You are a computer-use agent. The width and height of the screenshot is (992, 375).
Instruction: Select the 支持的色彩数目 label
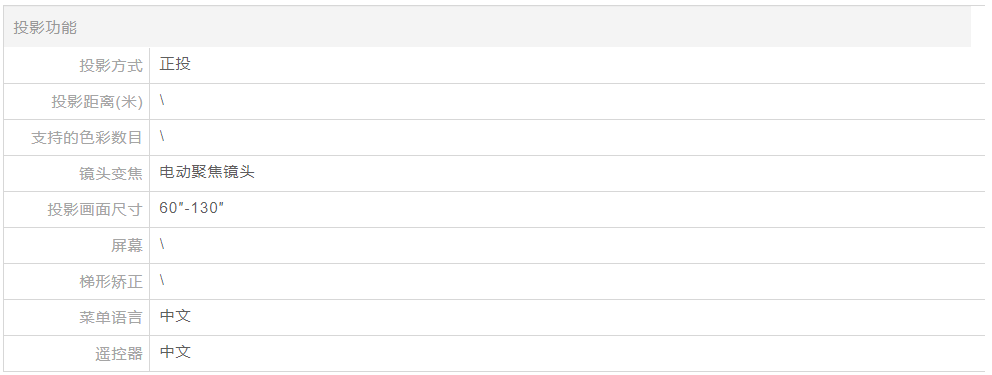(x=87, y=137)
